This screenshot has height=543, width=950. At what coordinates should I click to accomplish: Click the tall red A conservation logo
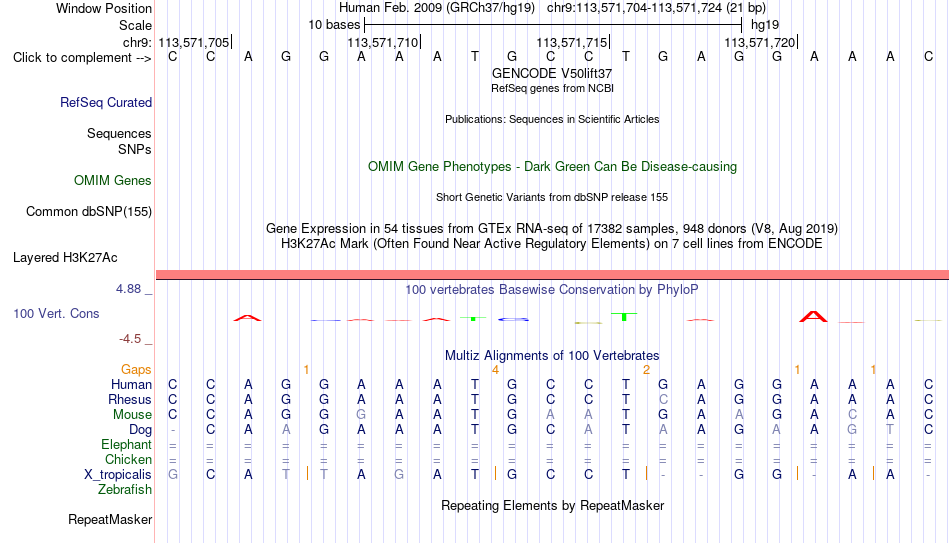tap(813, 316)
